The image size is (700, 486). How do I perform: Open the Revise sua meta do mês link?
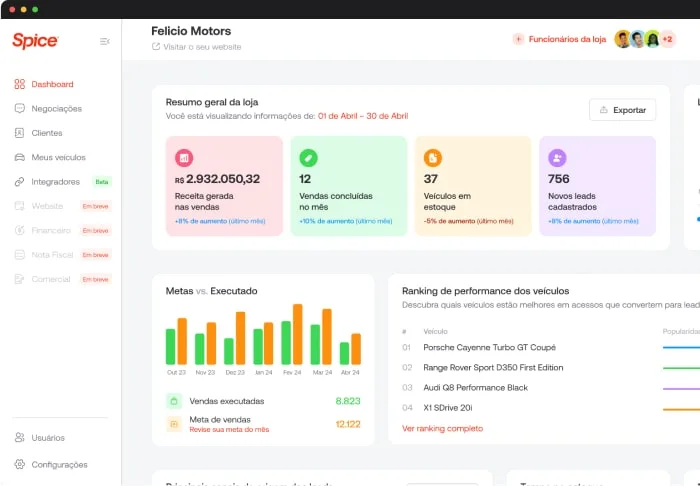pyautogui.click(x=229, y=430)
